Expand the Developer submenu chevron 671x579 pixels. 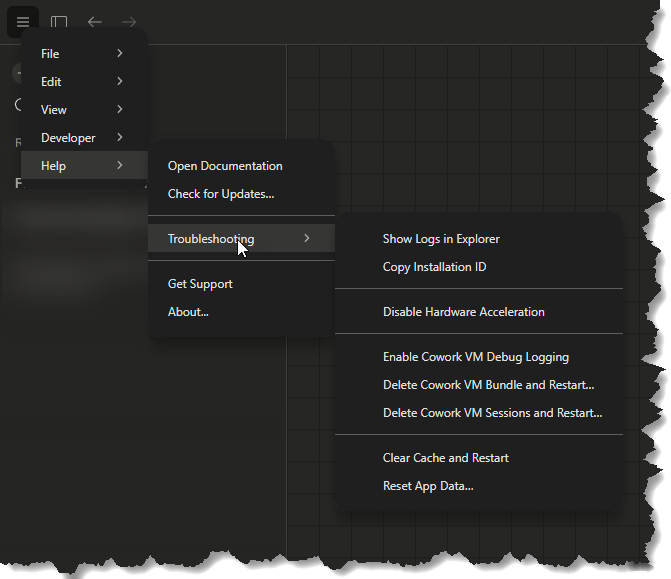click(120, 137)
